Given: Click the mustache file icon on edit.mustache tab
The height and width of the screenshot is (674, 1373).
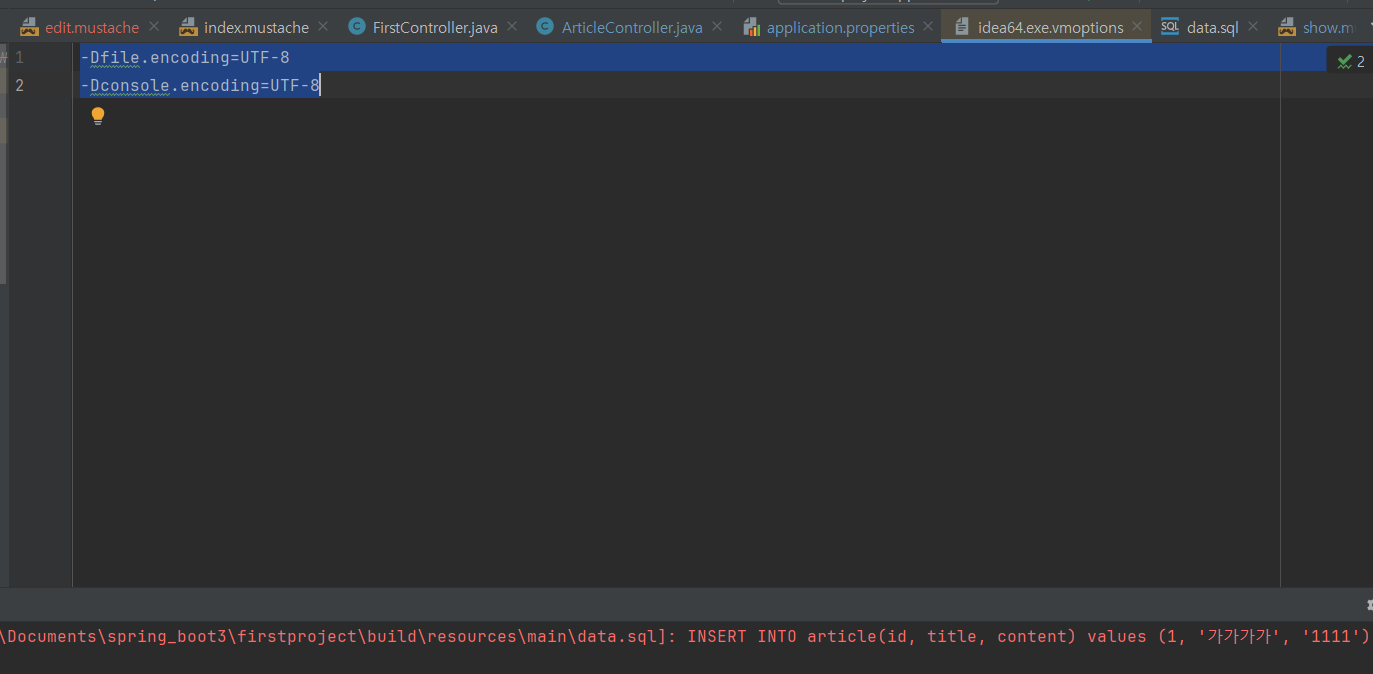Looking at the screenshot, I should 29,27.
